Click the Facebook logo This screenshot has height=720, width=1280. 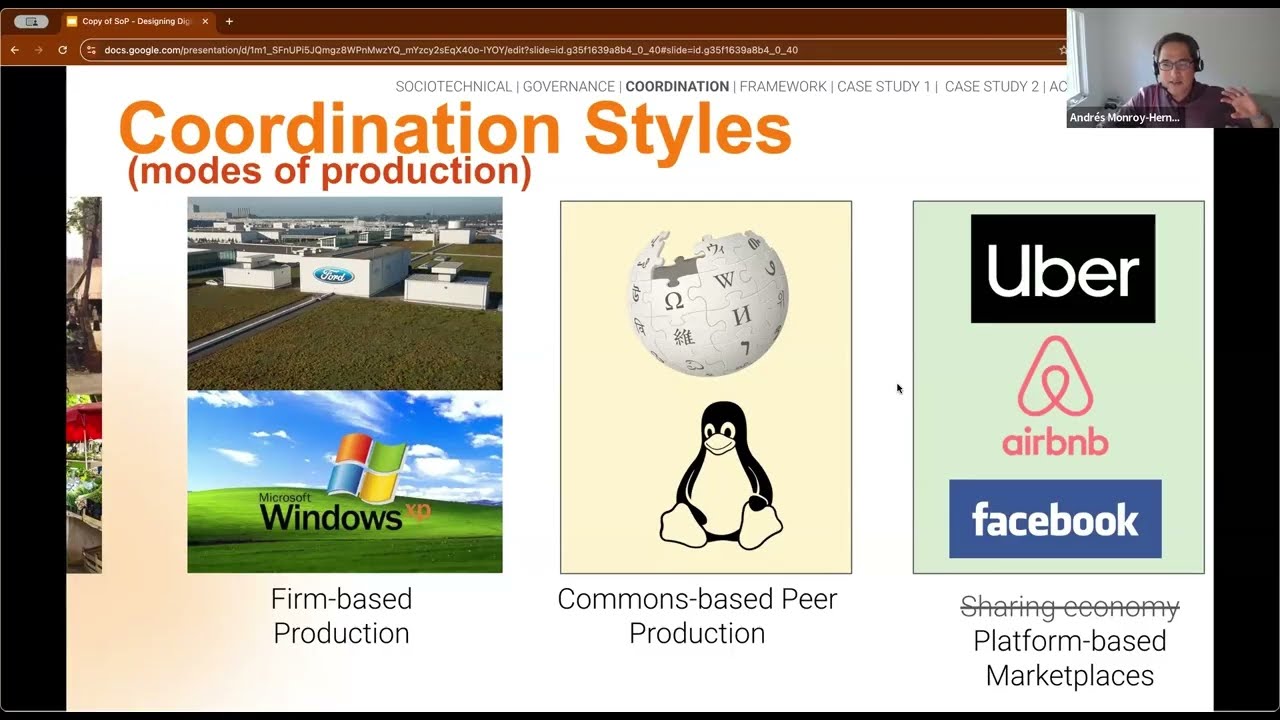click(x=1055, y=519)
